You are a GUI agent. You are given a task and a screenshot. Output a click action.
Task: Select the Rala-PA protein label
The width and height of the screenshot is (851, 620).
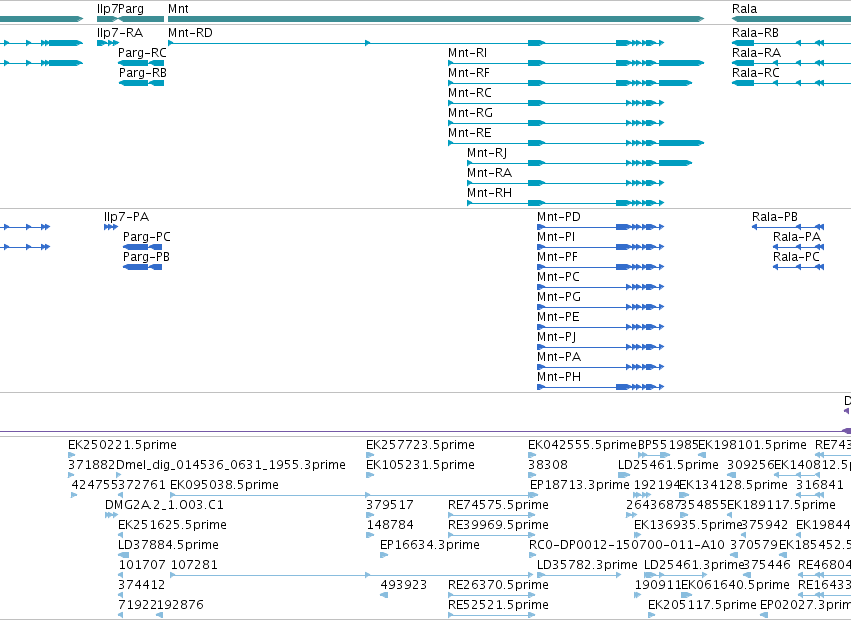coord(797,237)
